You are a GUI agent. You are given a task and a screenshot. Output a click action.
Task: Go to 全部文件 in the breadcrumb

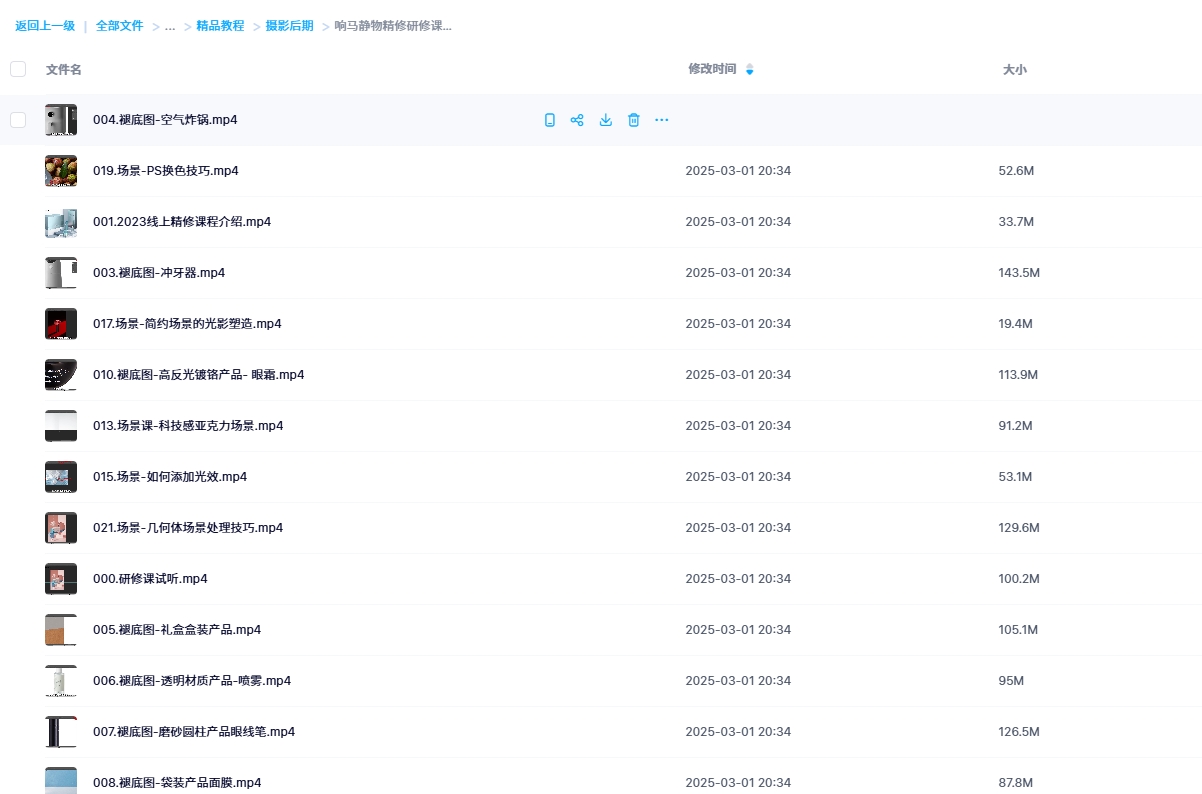(120, 26)
